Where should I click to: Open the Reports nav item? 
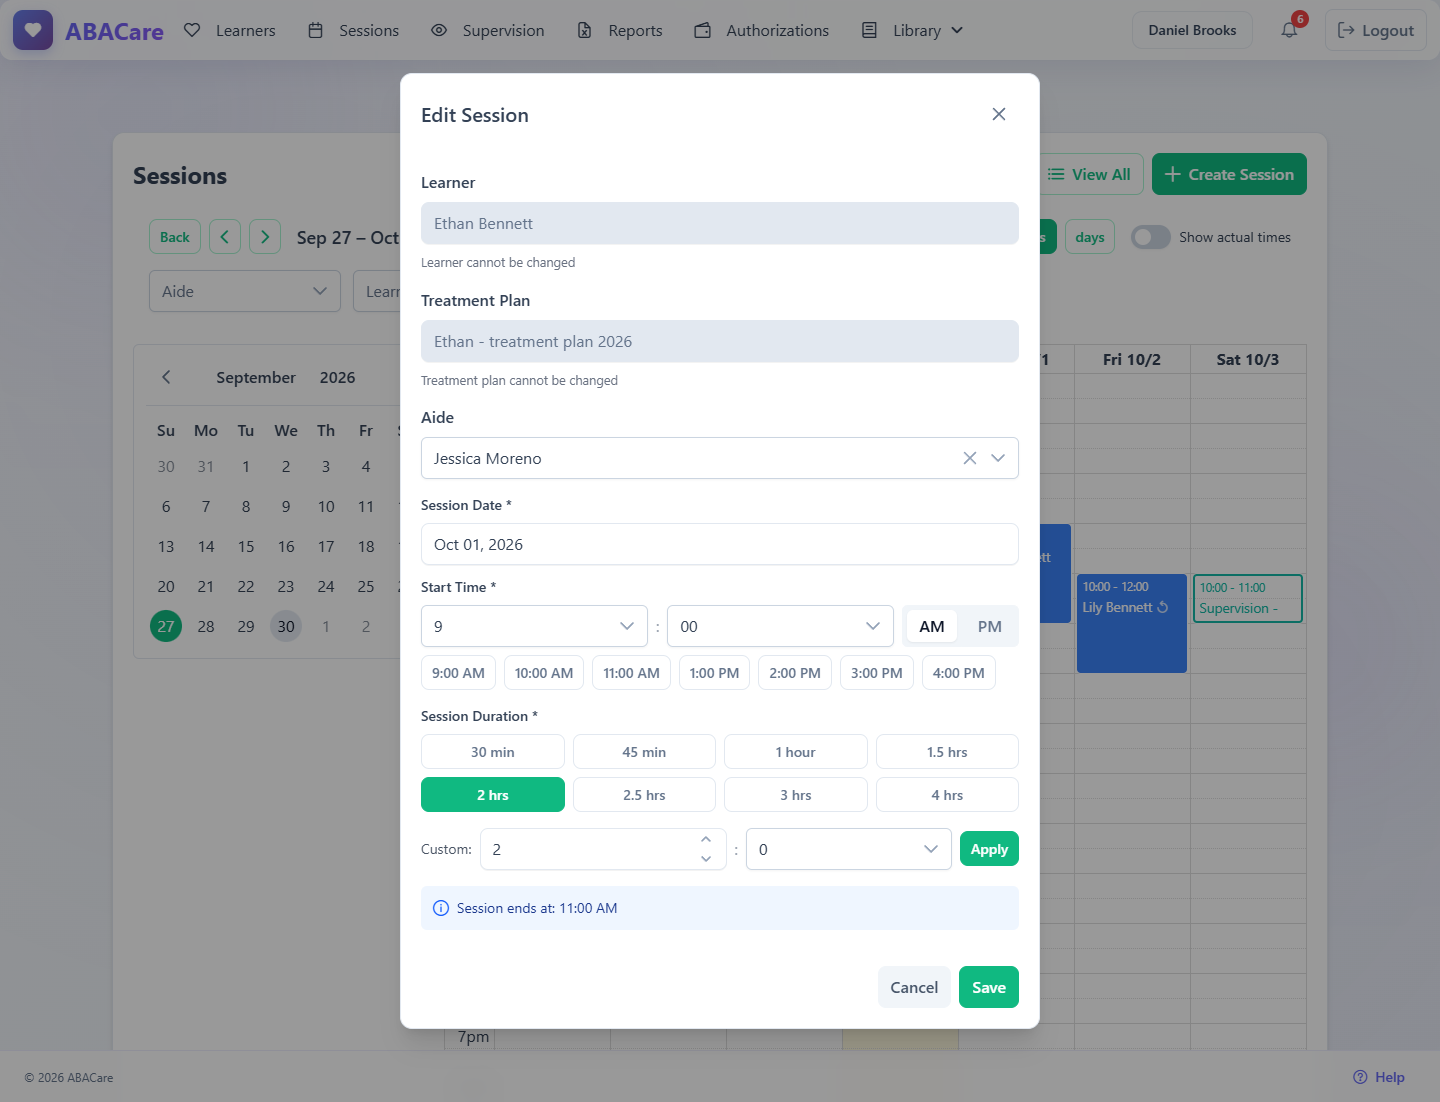(620, 30)
